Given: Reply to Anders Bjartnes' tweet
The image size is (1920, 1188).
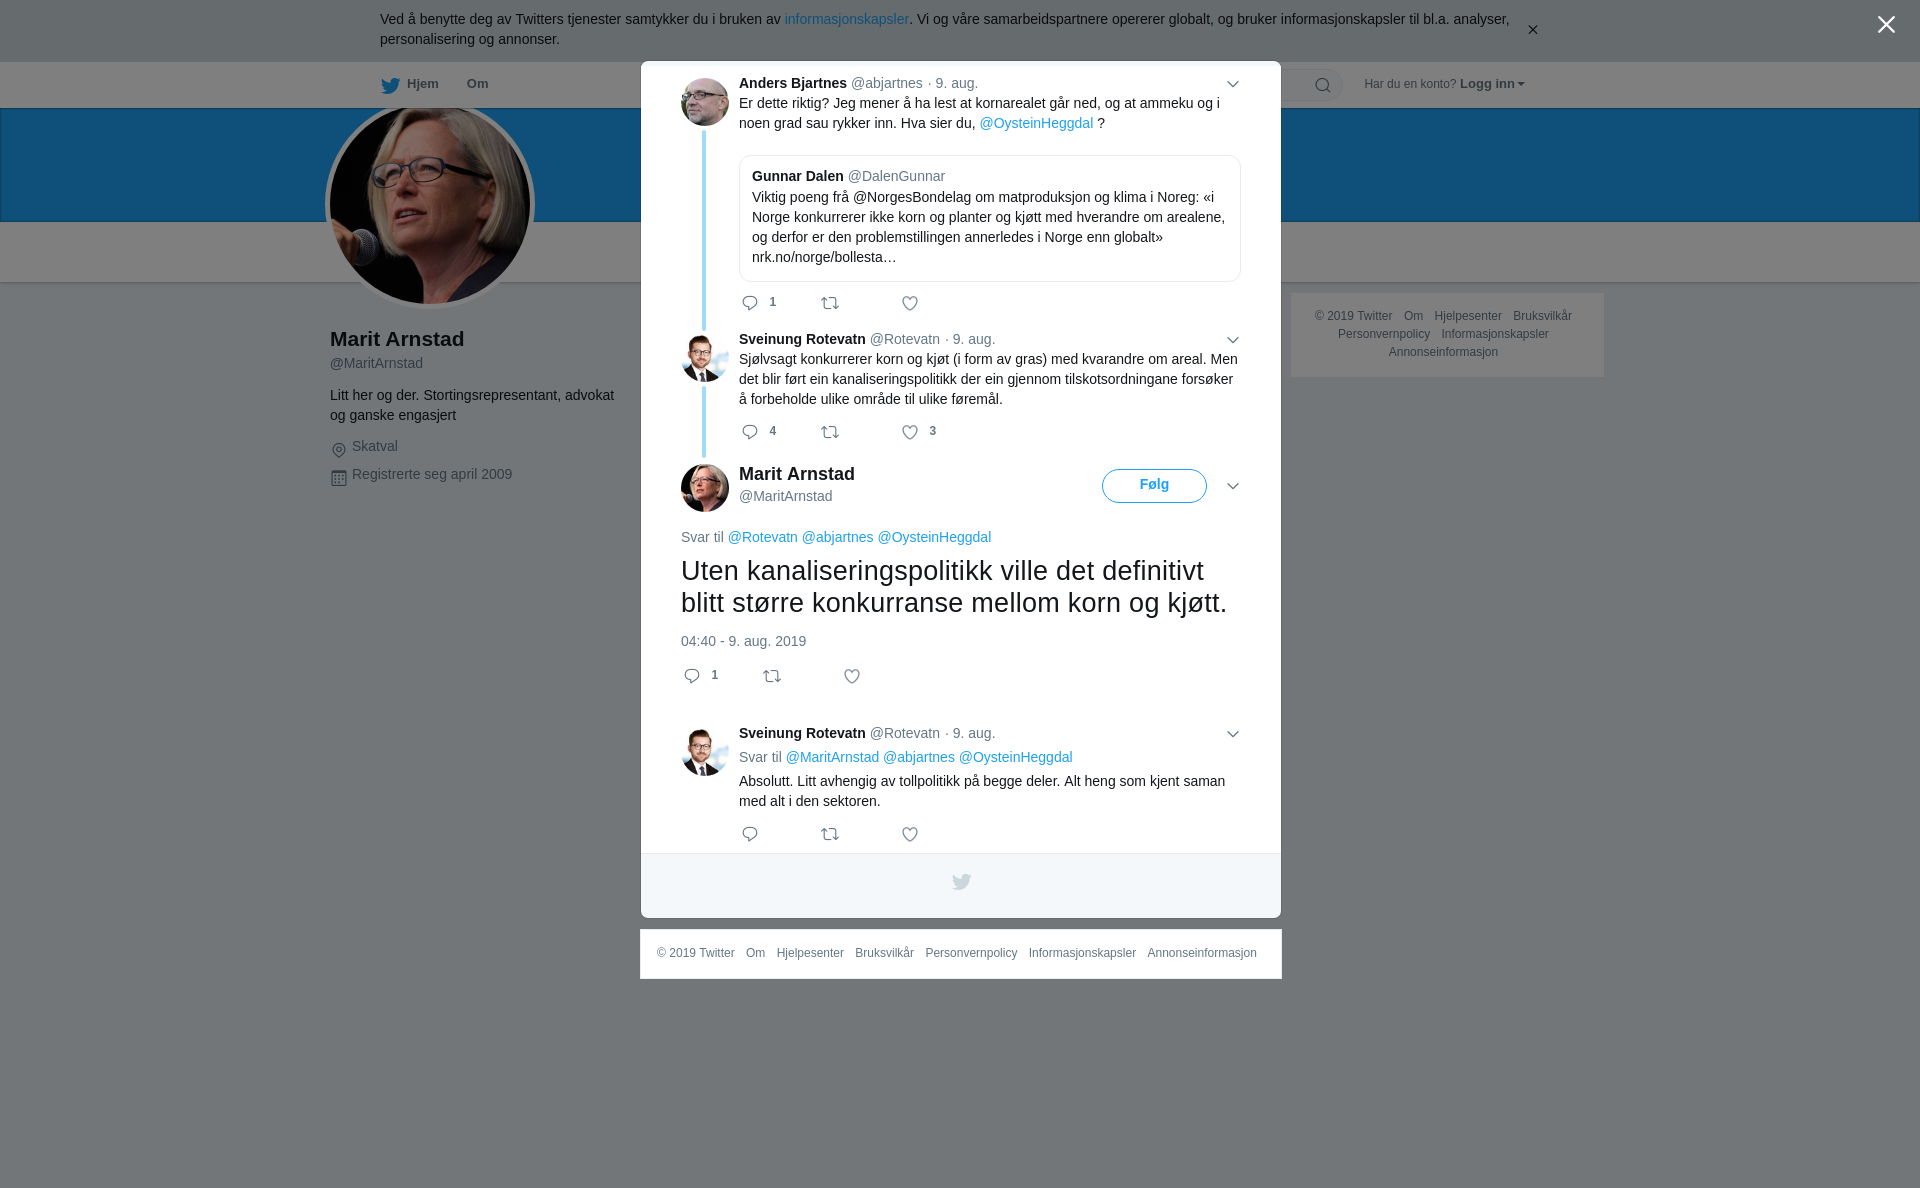Looking at the screenshot, I should (750, 303).
